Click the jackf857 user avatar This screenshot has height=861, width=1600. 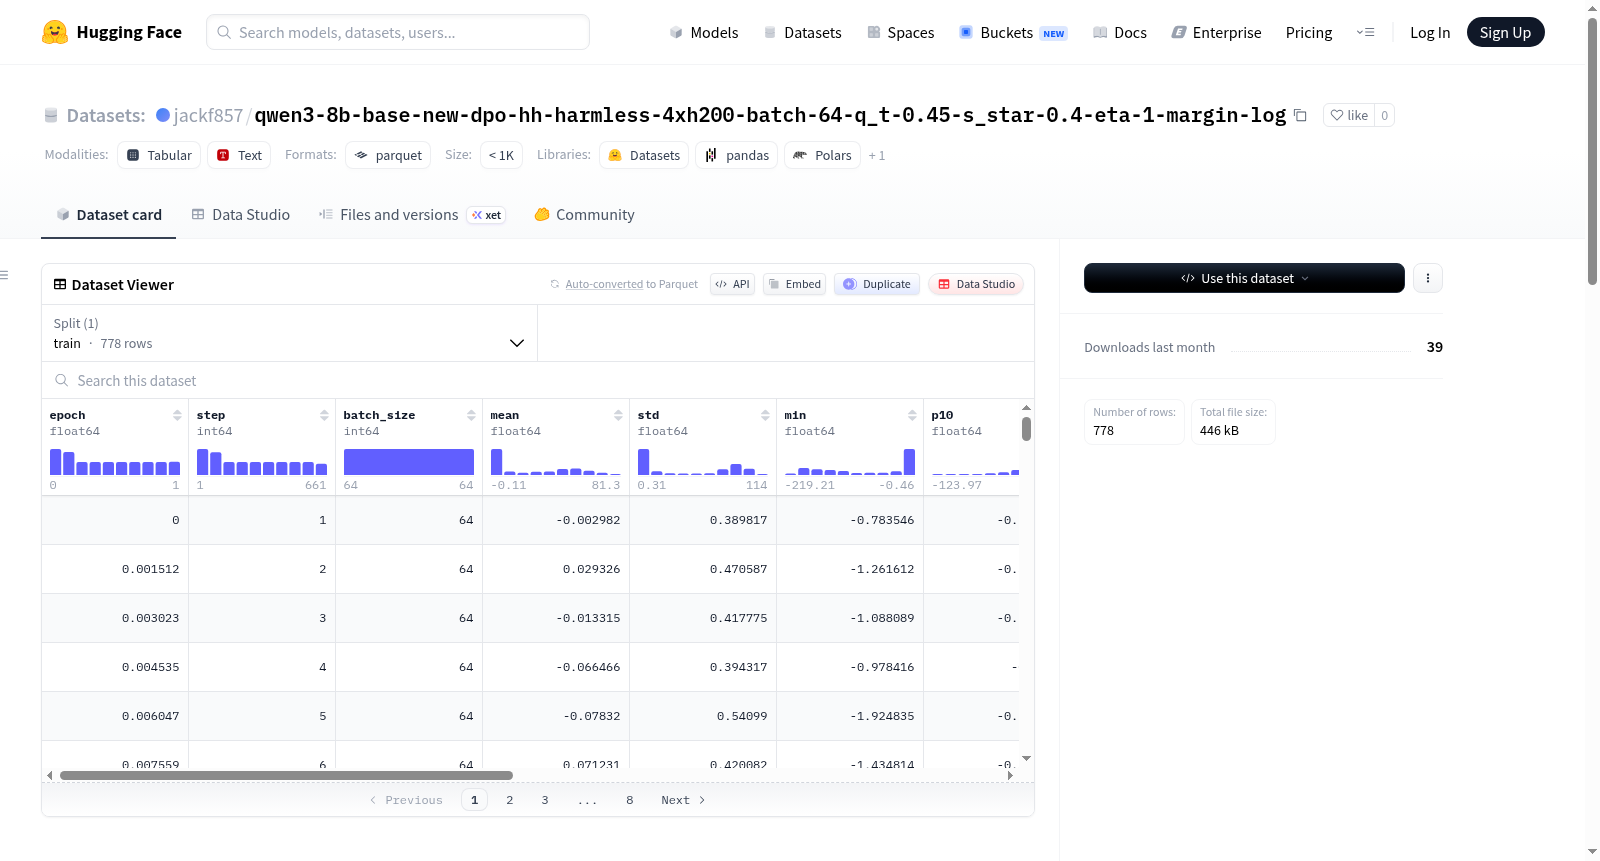163,115
